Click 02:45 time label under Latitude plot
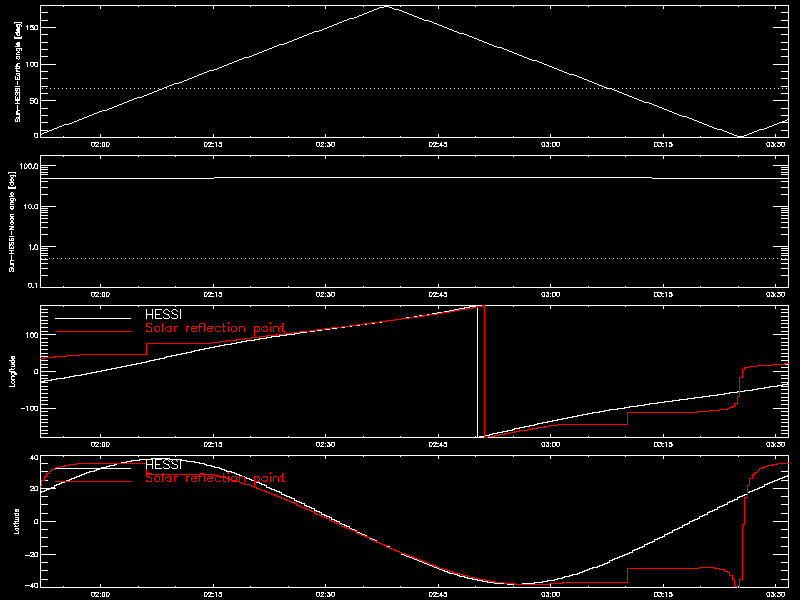 pyautogui.click(x=438, y=594)
